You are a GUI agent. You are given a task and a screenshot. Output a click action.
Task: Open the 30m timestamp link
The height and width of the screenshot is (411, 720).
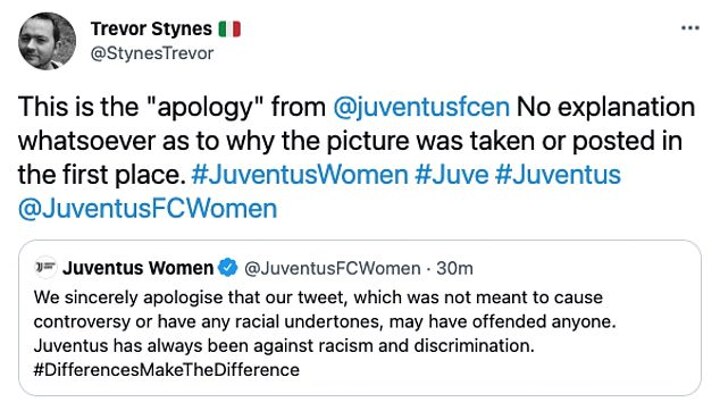[455, 268]
